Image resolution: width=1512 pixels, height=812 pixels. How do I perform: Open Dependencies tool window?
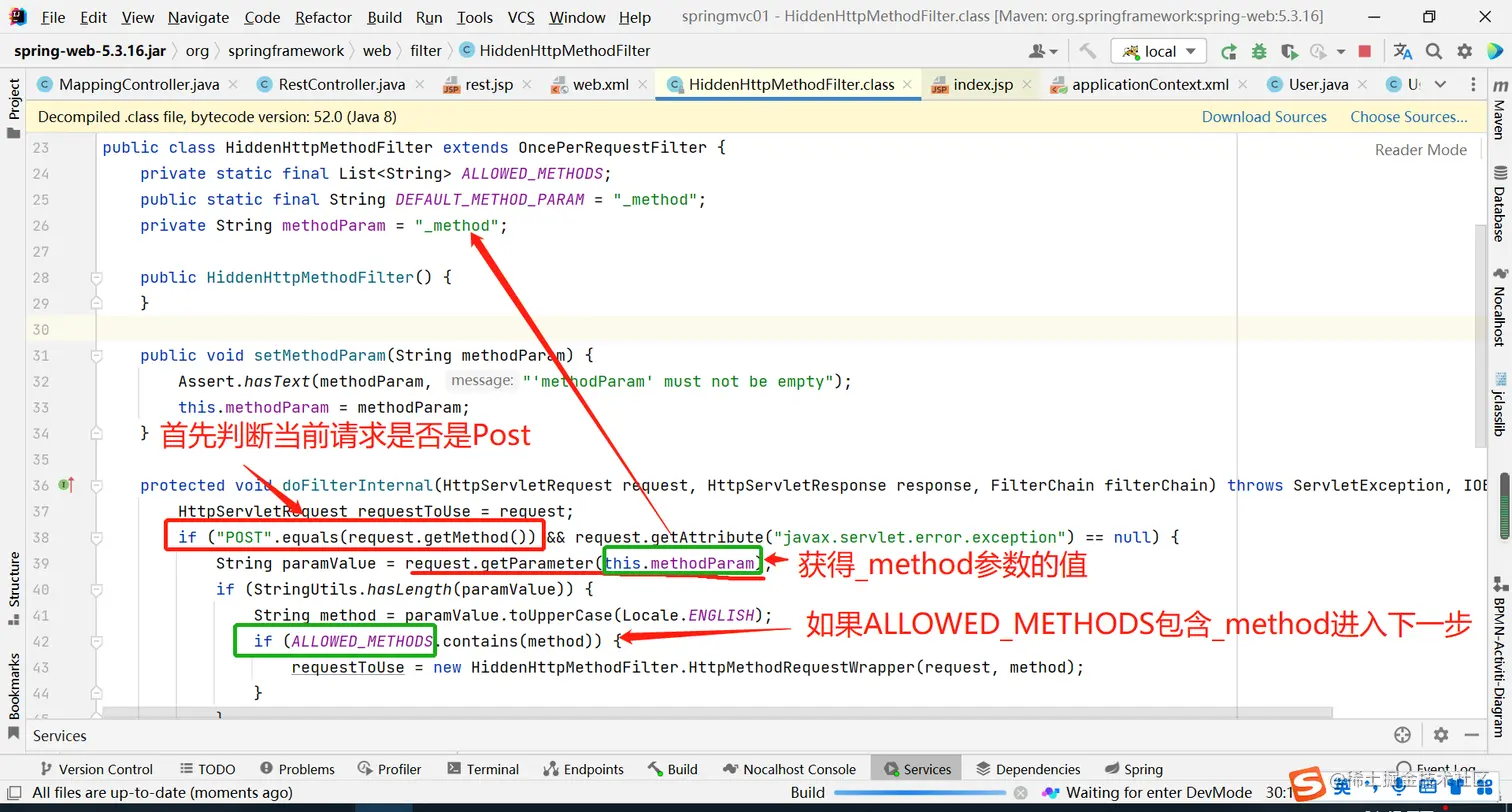pyautogui.click(x=1028, y=769)
